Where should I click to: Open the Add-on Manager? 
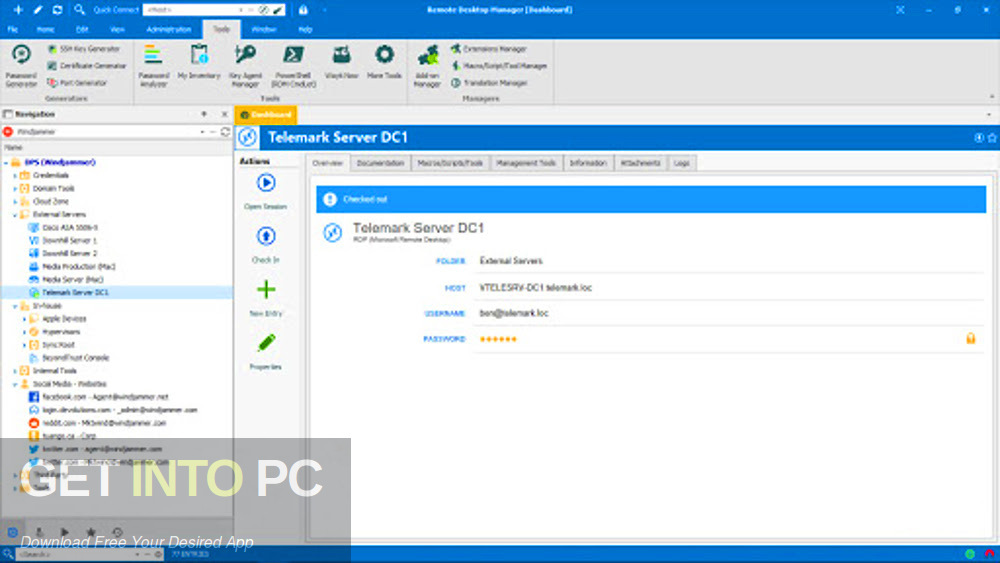(x=427, y=66)
